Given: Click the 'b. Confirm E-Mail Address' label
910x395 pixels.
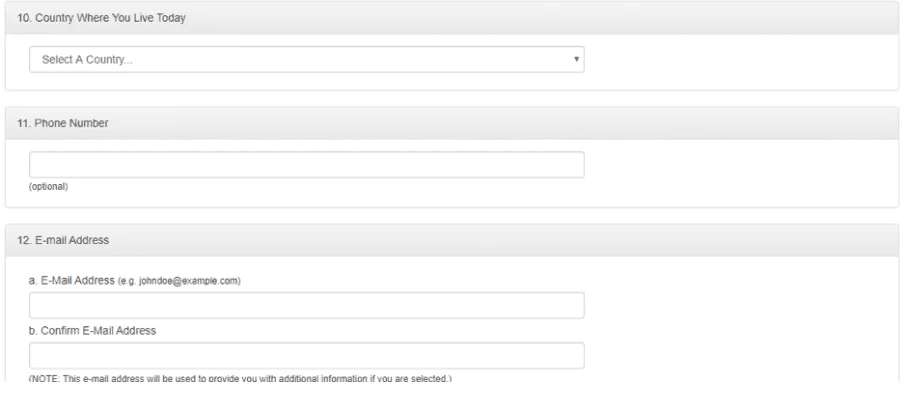Looking at the screenshot, I should click(x=92, y=331).
